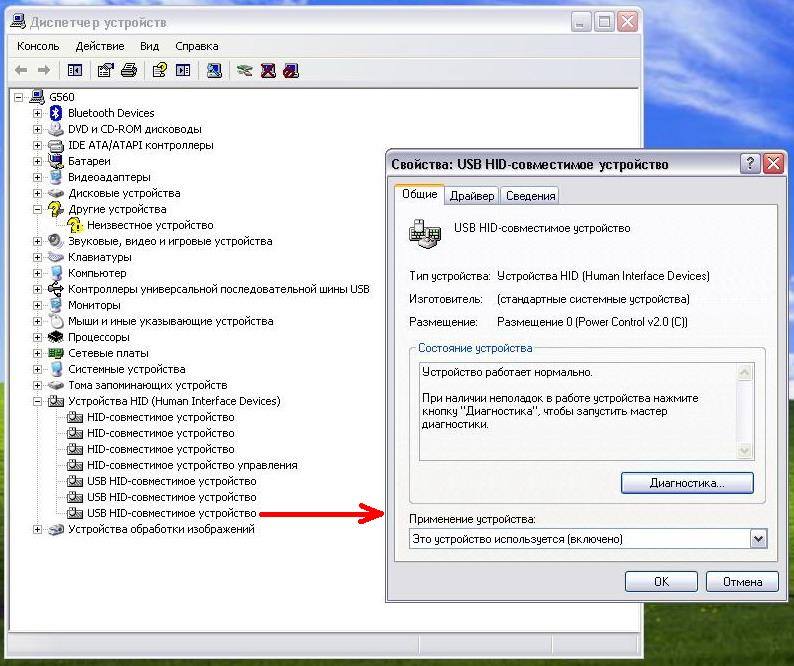Viewport: 794px width, 666px height.
Task: Click the Properties toolbar icon
Action: point(105,70)
